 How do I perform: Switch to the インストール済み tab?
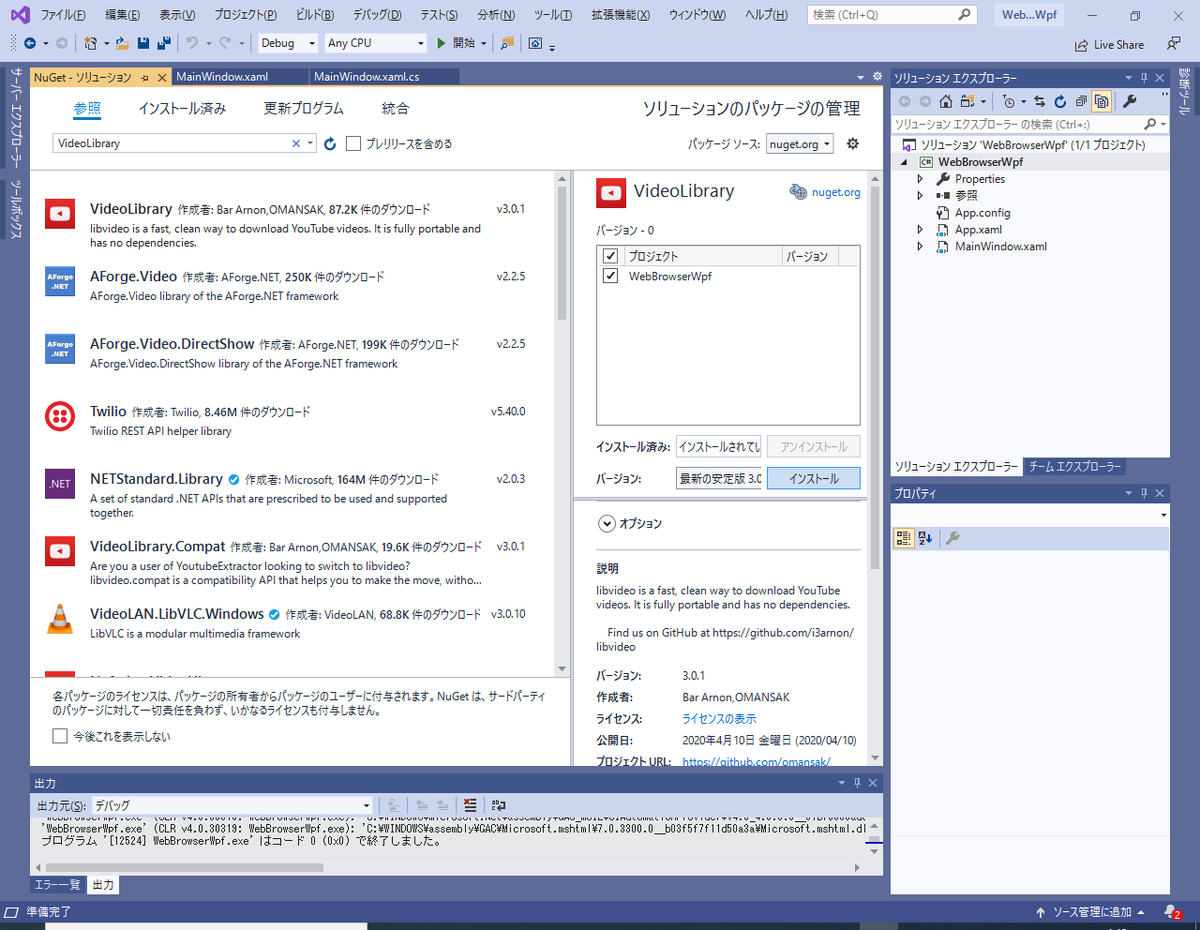182,109
